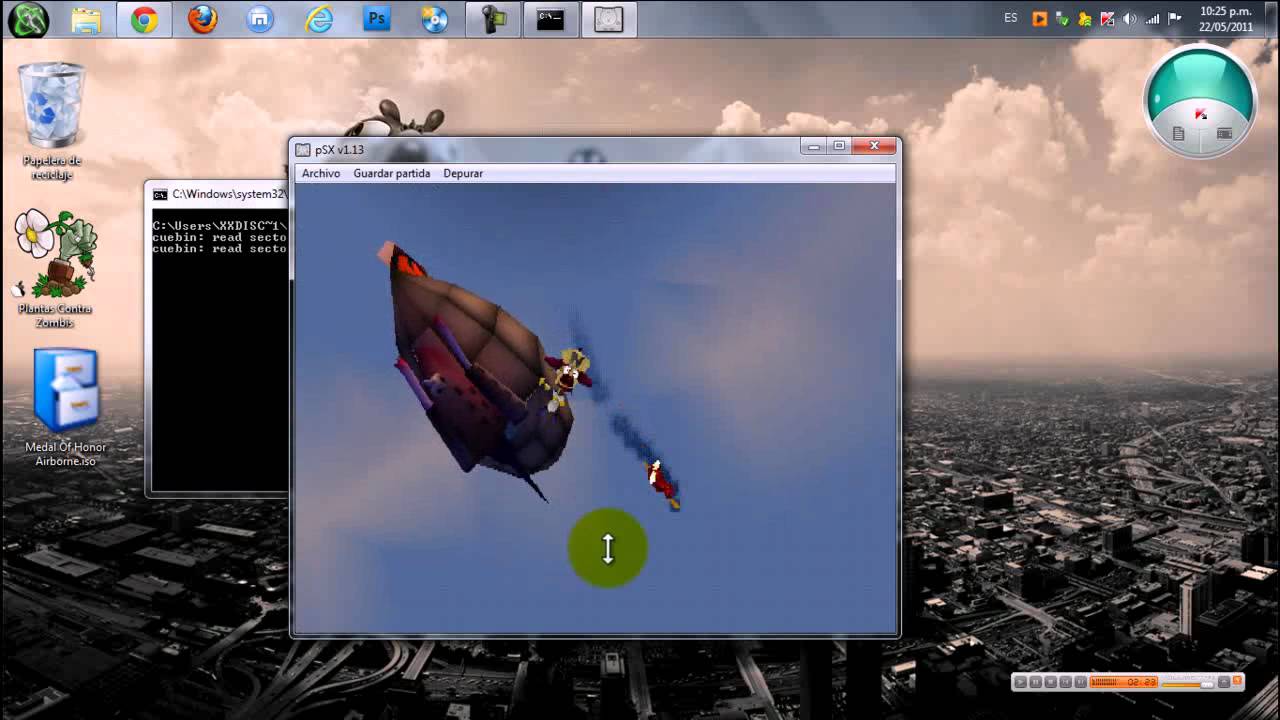Click the ES language indicator
1280x720 pixels.
(1011, 18)
